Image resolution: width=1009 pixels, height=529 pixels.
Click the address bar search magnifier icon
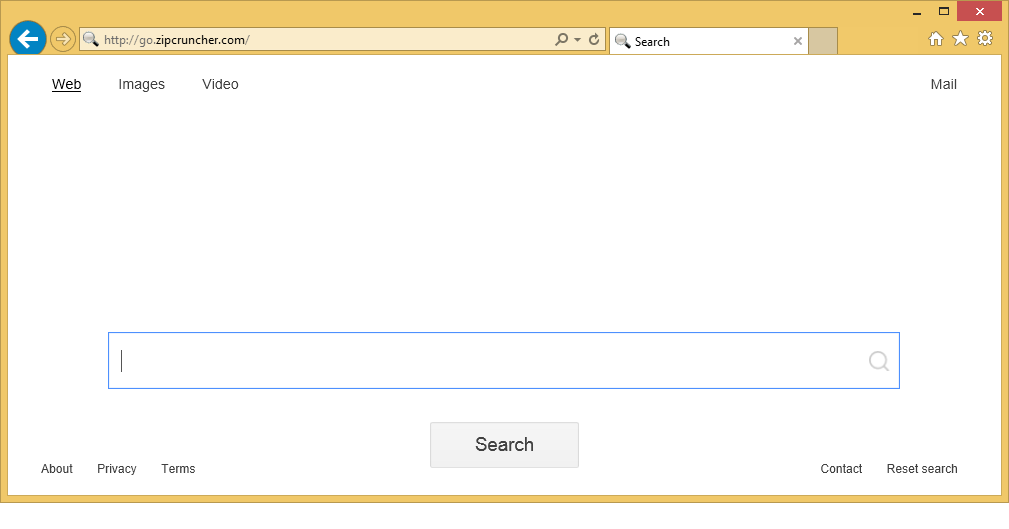tap(561, 39)
